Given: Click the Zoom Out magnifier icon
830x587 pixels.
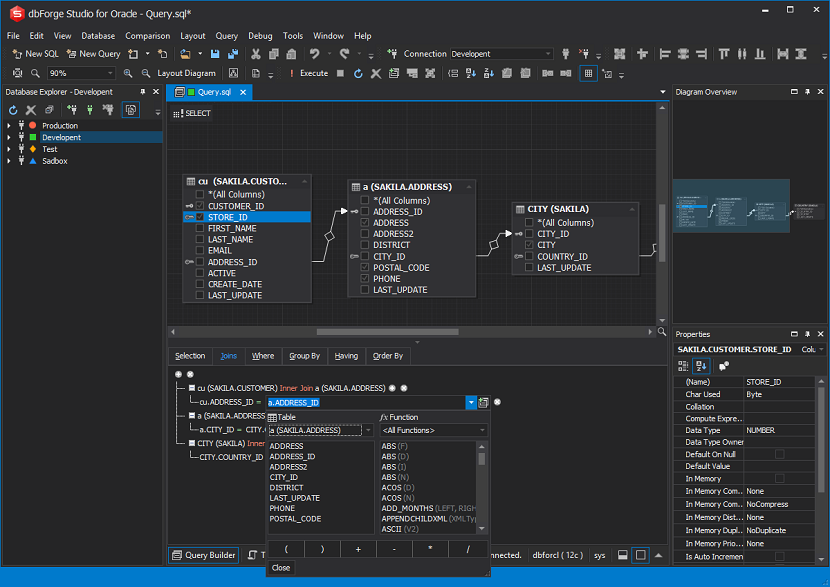Looking at the screenshot, I should tap(146, 73).
